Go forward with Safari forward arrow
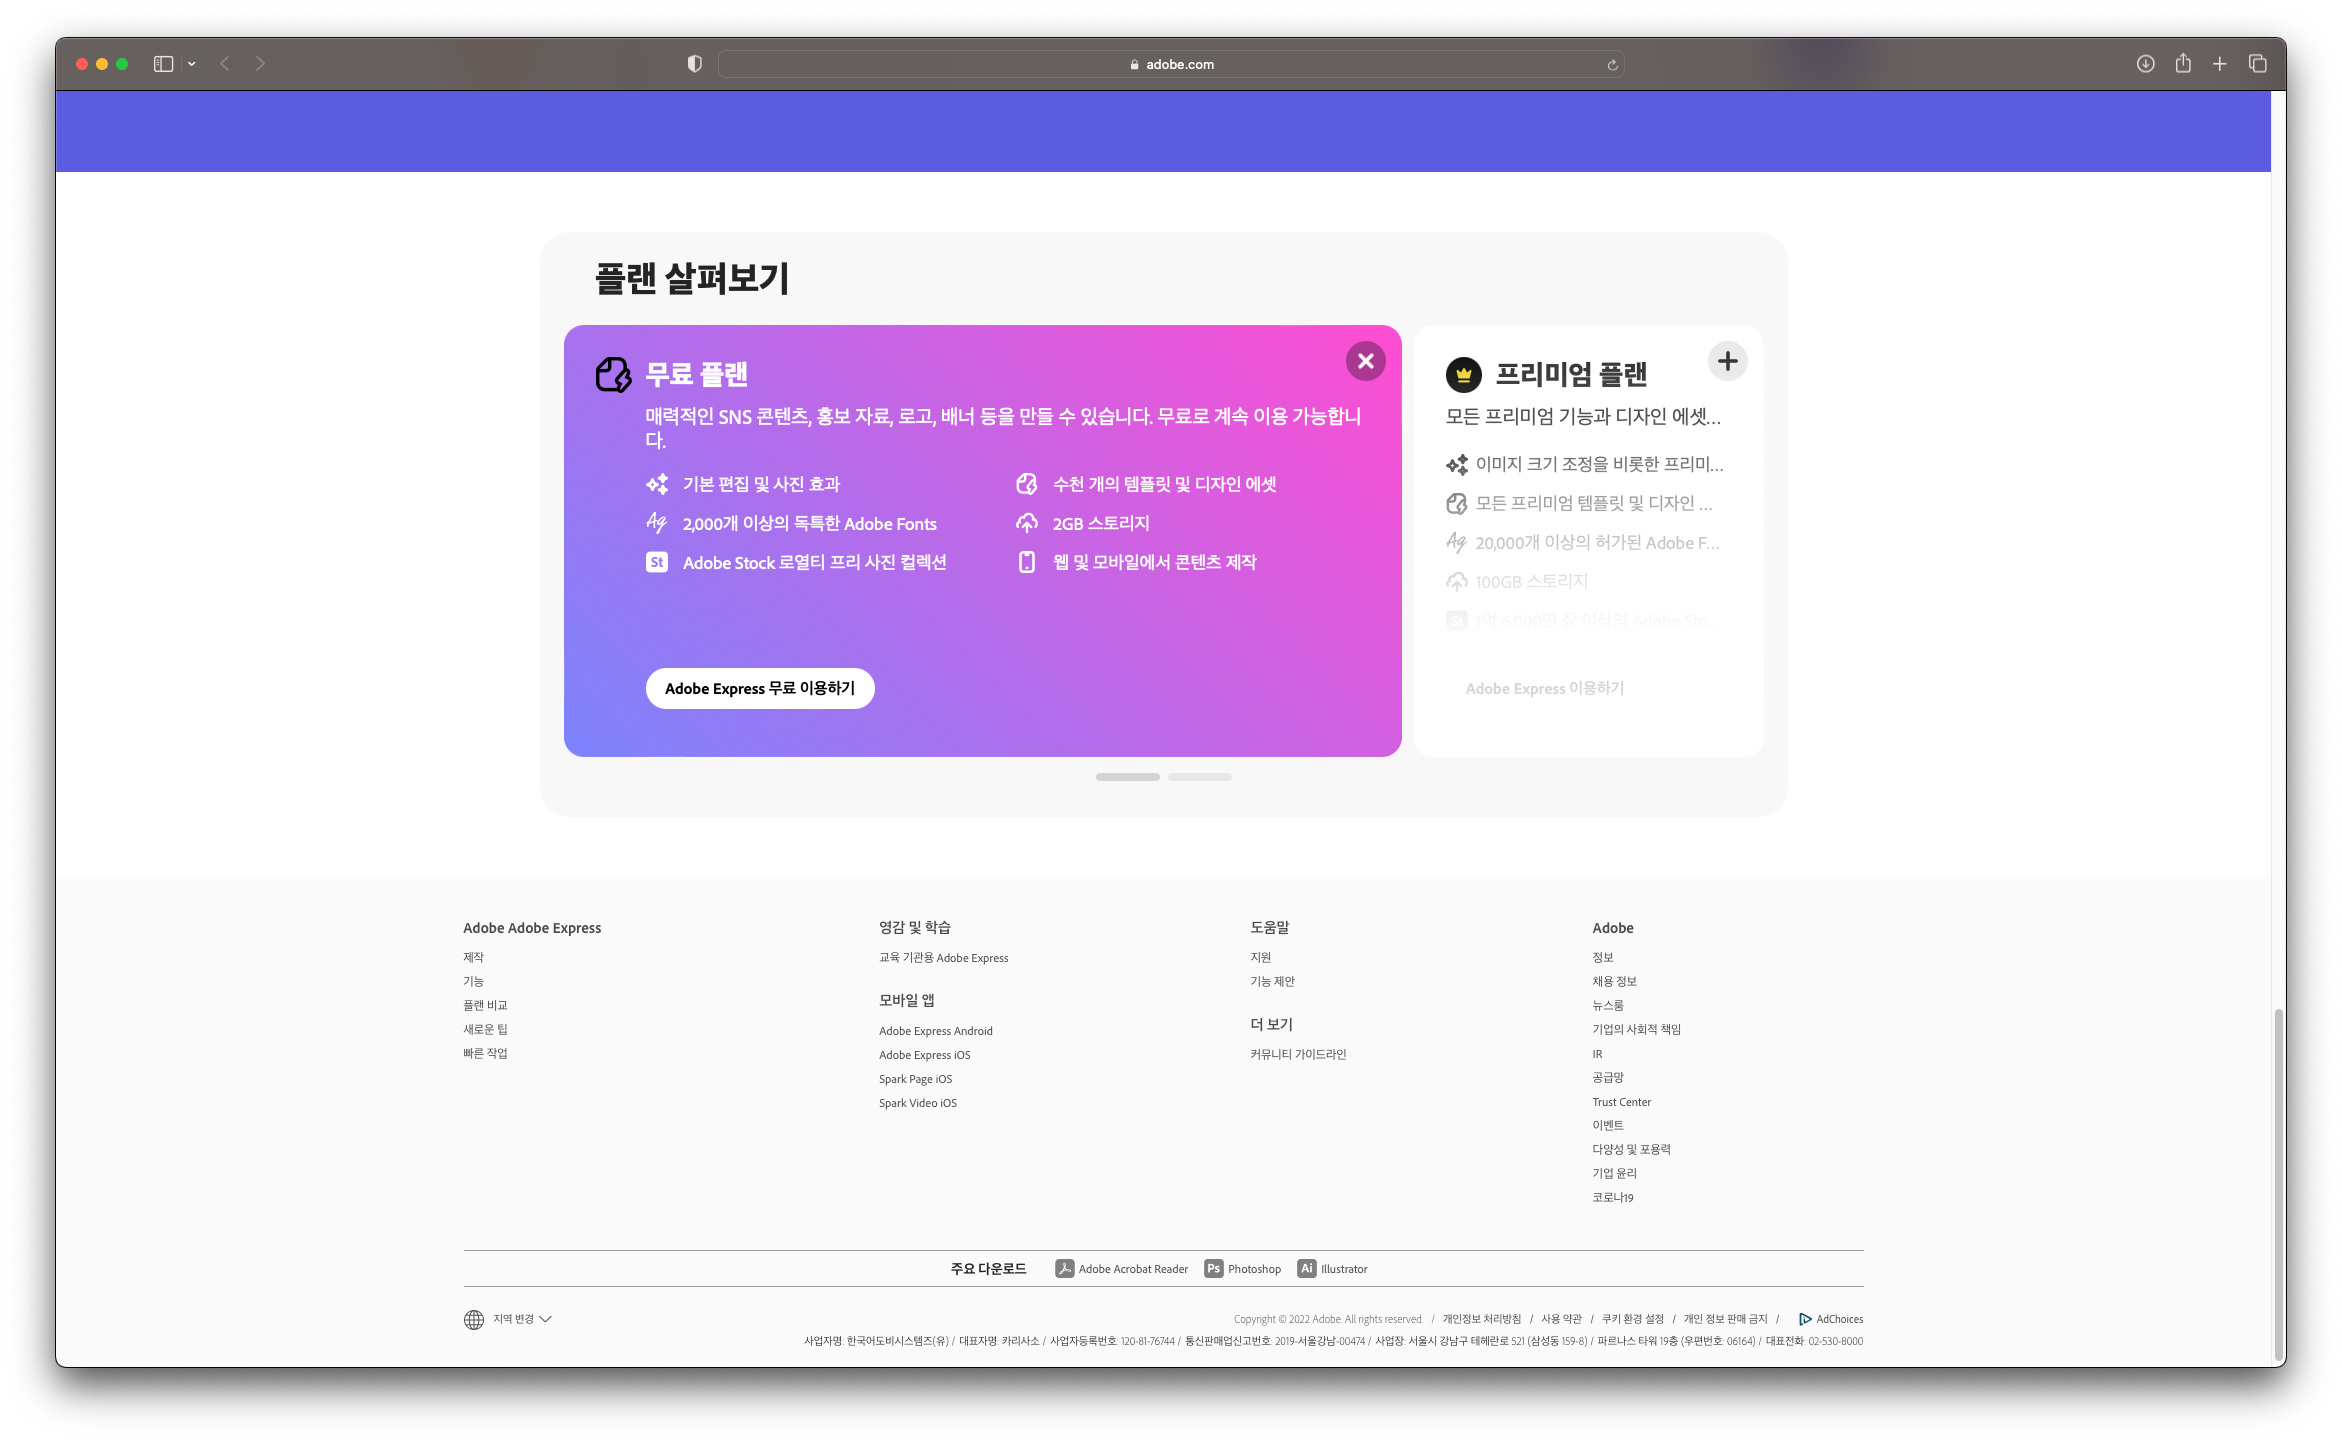Viewport: 2342px width, 1441px height. coord(260,64)
